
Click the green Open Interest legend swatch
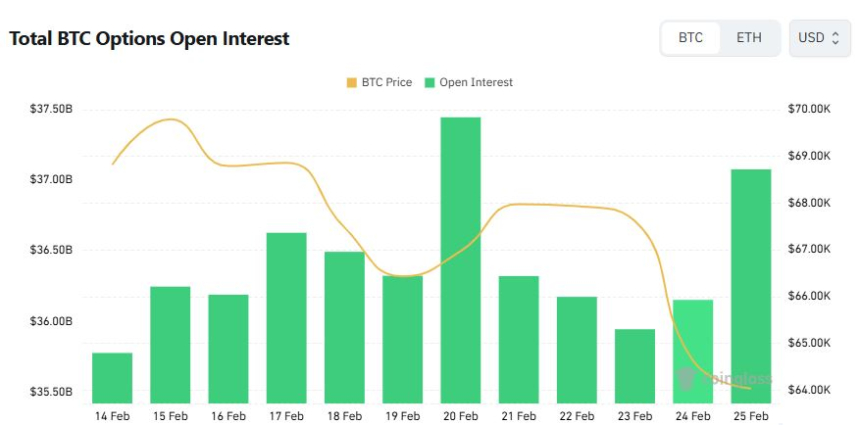coord(431,82)
